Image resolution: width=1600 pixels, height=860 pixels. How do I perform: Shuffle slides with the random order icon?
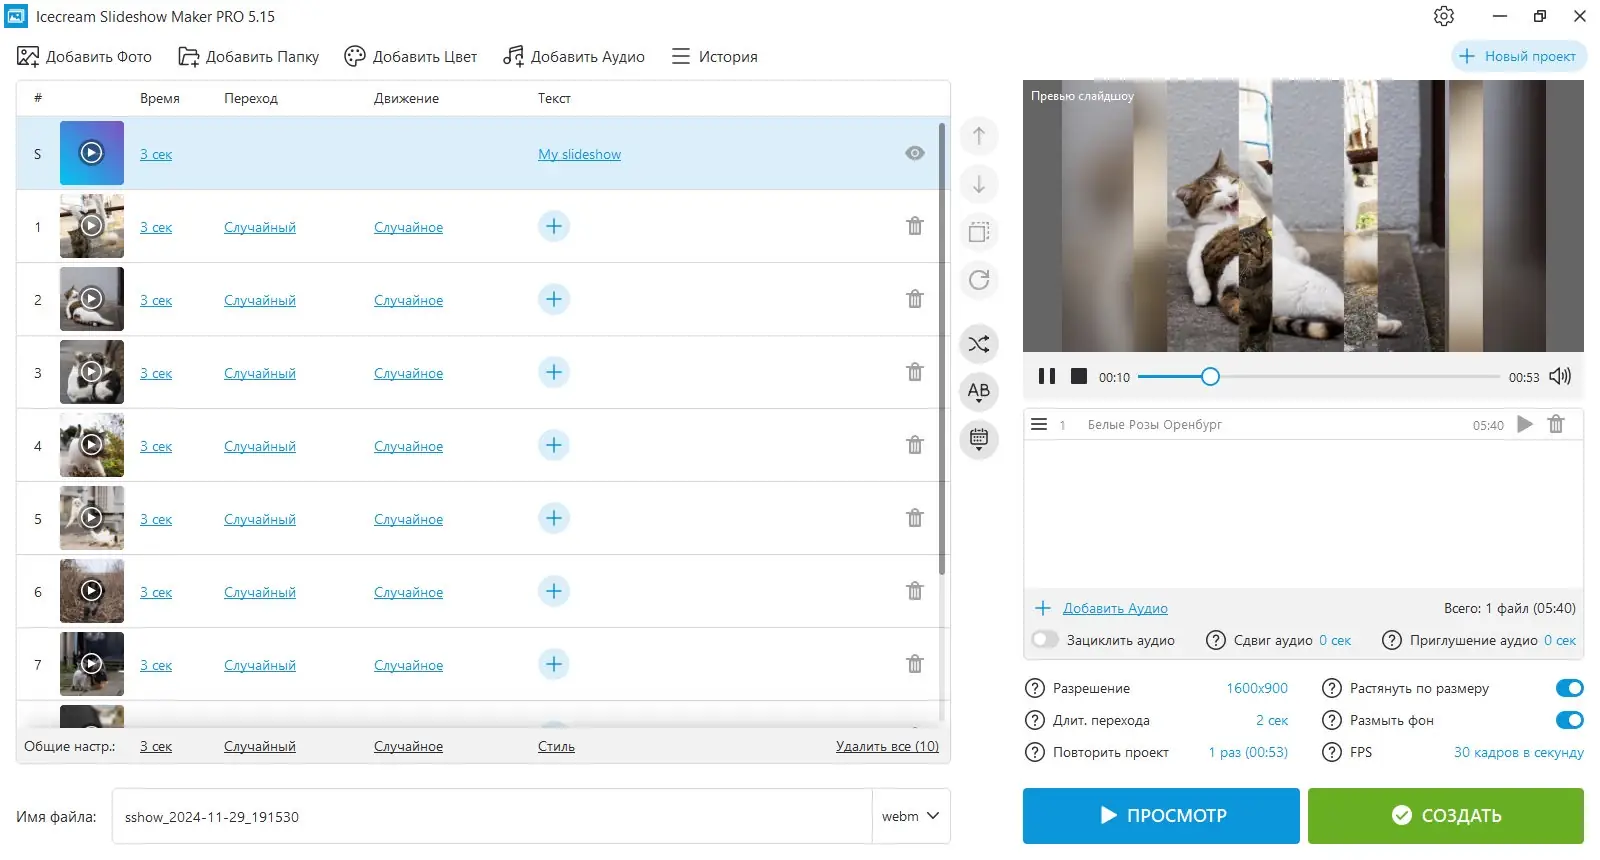979,344
